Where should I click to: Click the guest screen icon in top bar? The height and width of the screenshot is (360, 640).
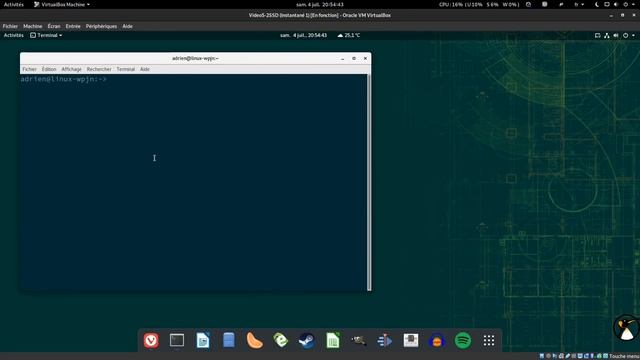[597, 36]
